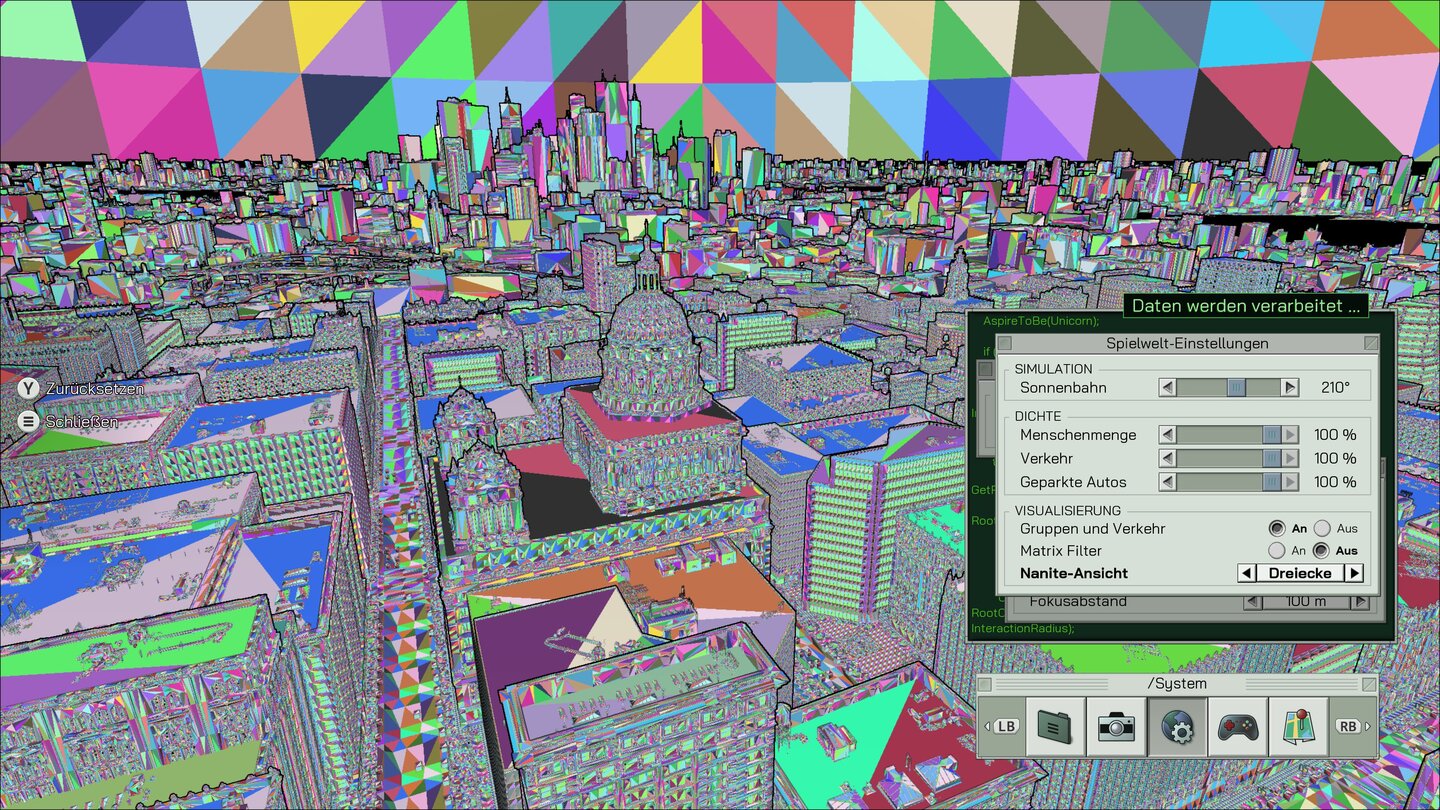The image size is (1440, 810).
Task: Open the folder icon in /System bar
Action: [x=1056, y=727]
